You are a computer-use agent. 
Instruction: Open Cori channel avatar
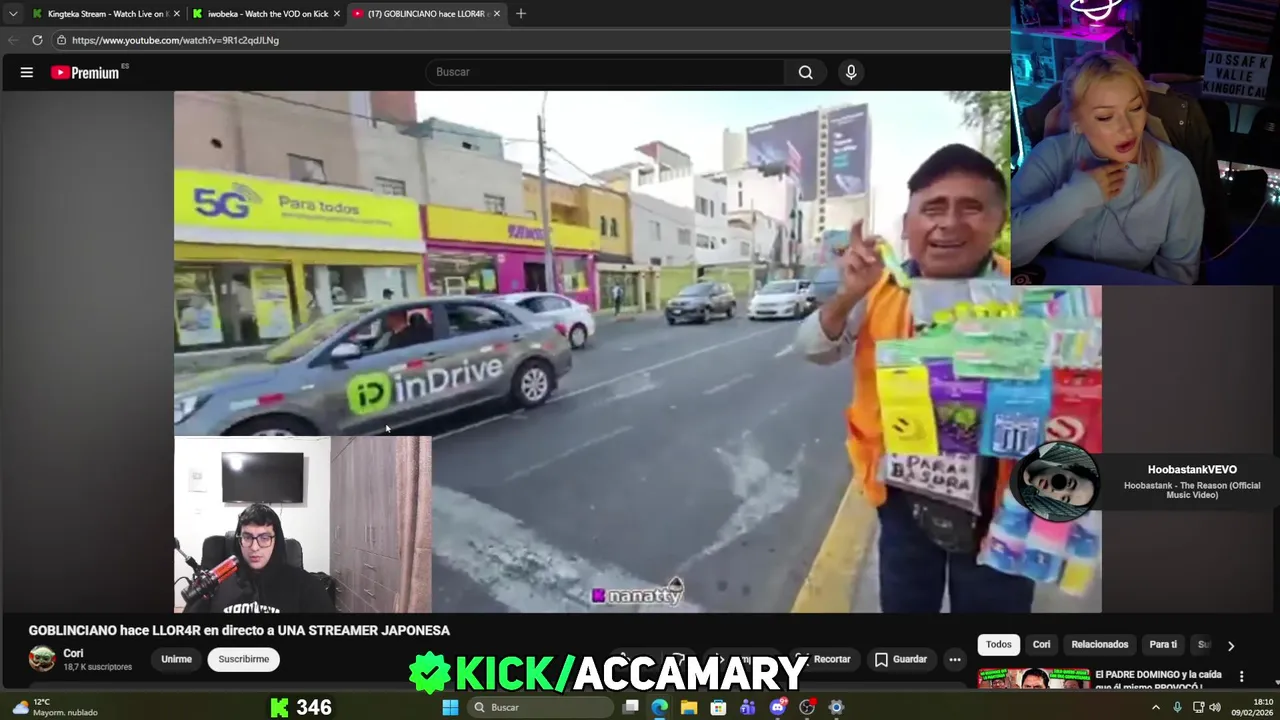(x=42, y=658)
